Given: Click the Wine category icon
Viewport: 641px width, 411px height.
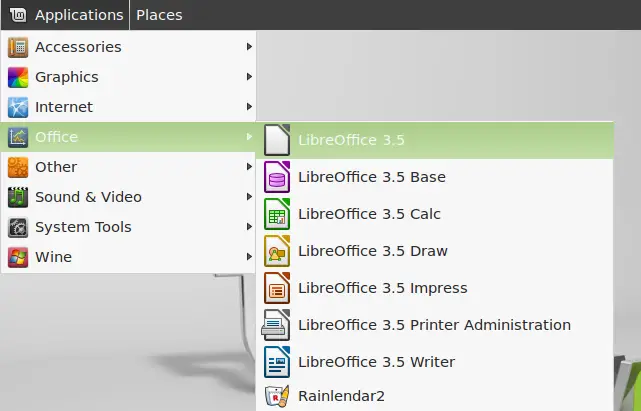Looking at the screenshot, I should click(x=18, y=257).
